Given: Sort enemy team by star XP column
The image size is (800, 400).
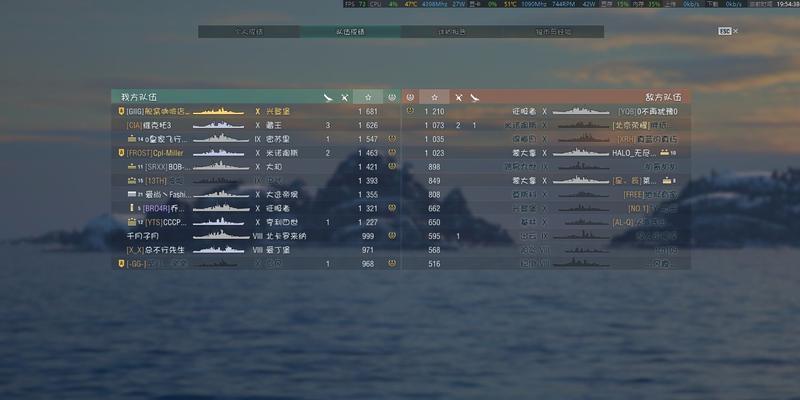Looking at the screenshot, I should point(434,97).
